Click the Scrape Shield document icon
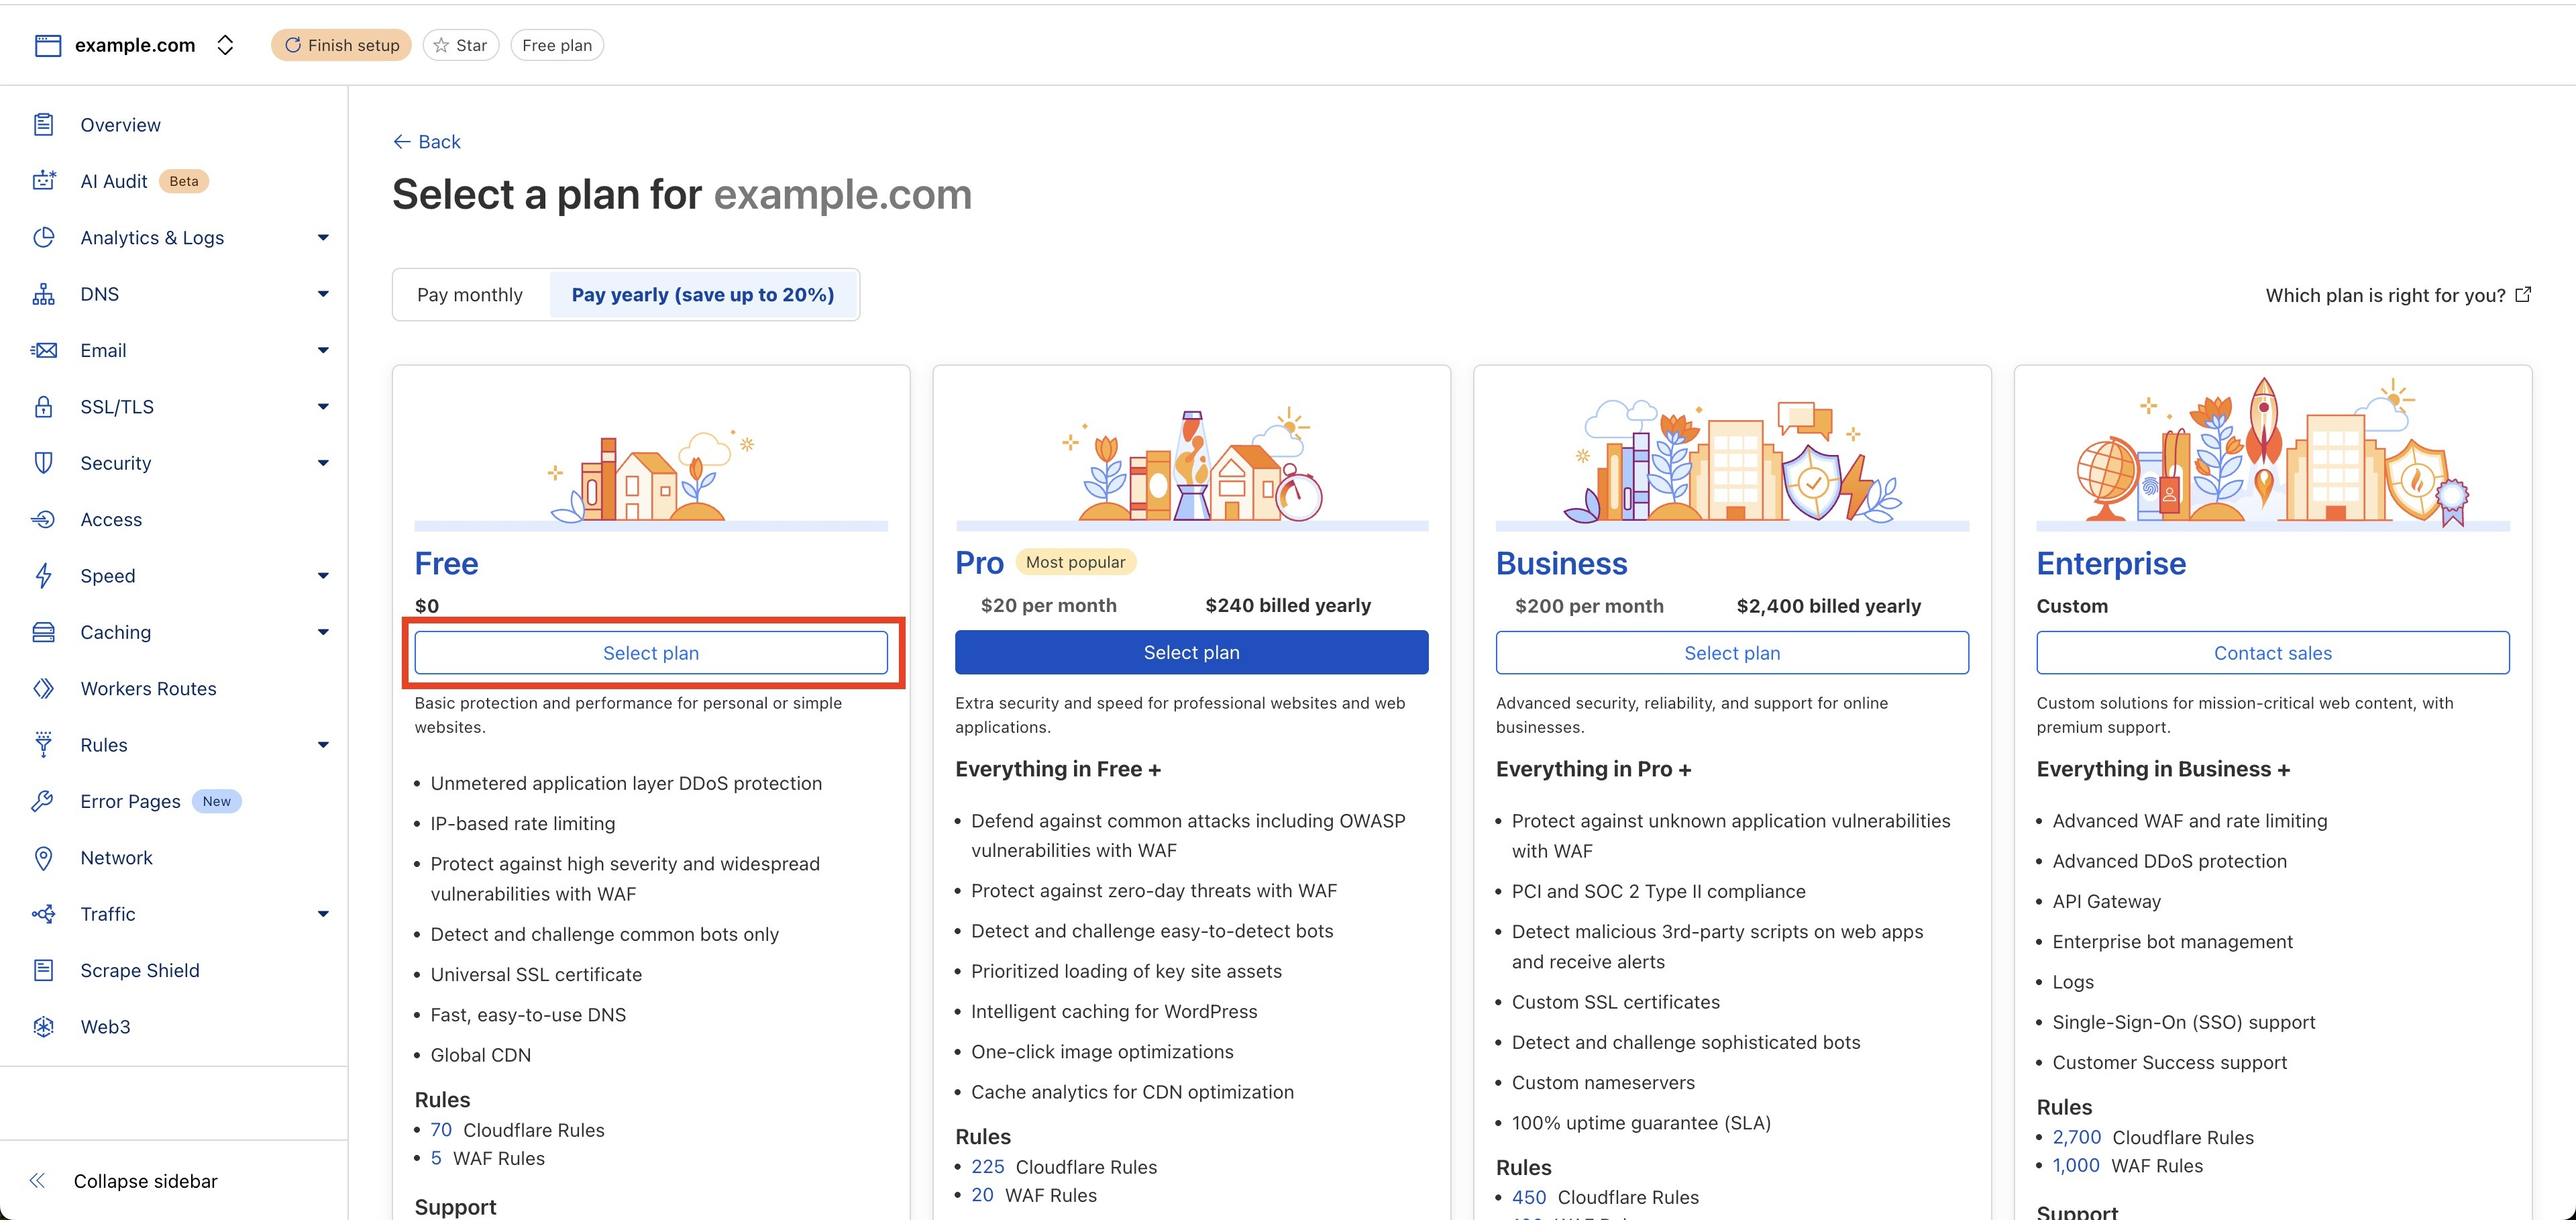Viewport: 2576px width, 1220px height. [x=43, y=971]
